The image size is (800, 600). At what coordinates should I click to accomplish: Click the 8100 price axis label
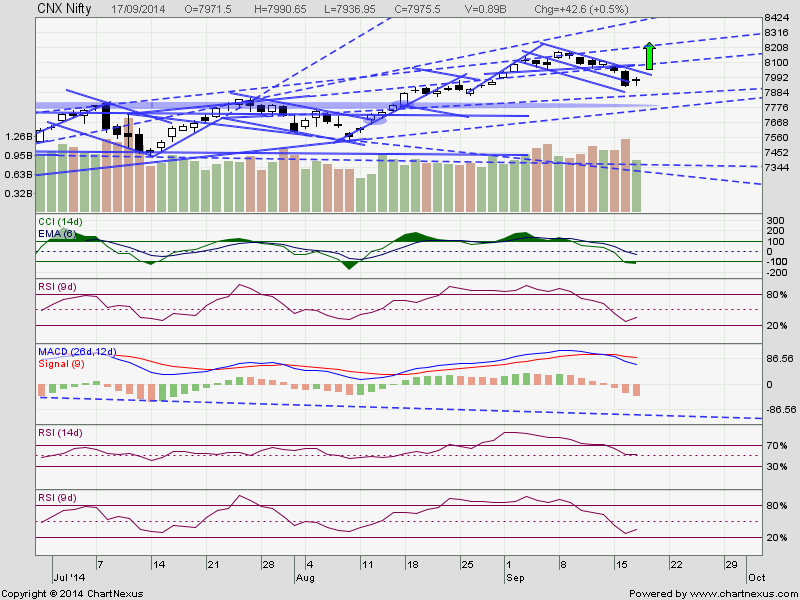click(776, 62)
